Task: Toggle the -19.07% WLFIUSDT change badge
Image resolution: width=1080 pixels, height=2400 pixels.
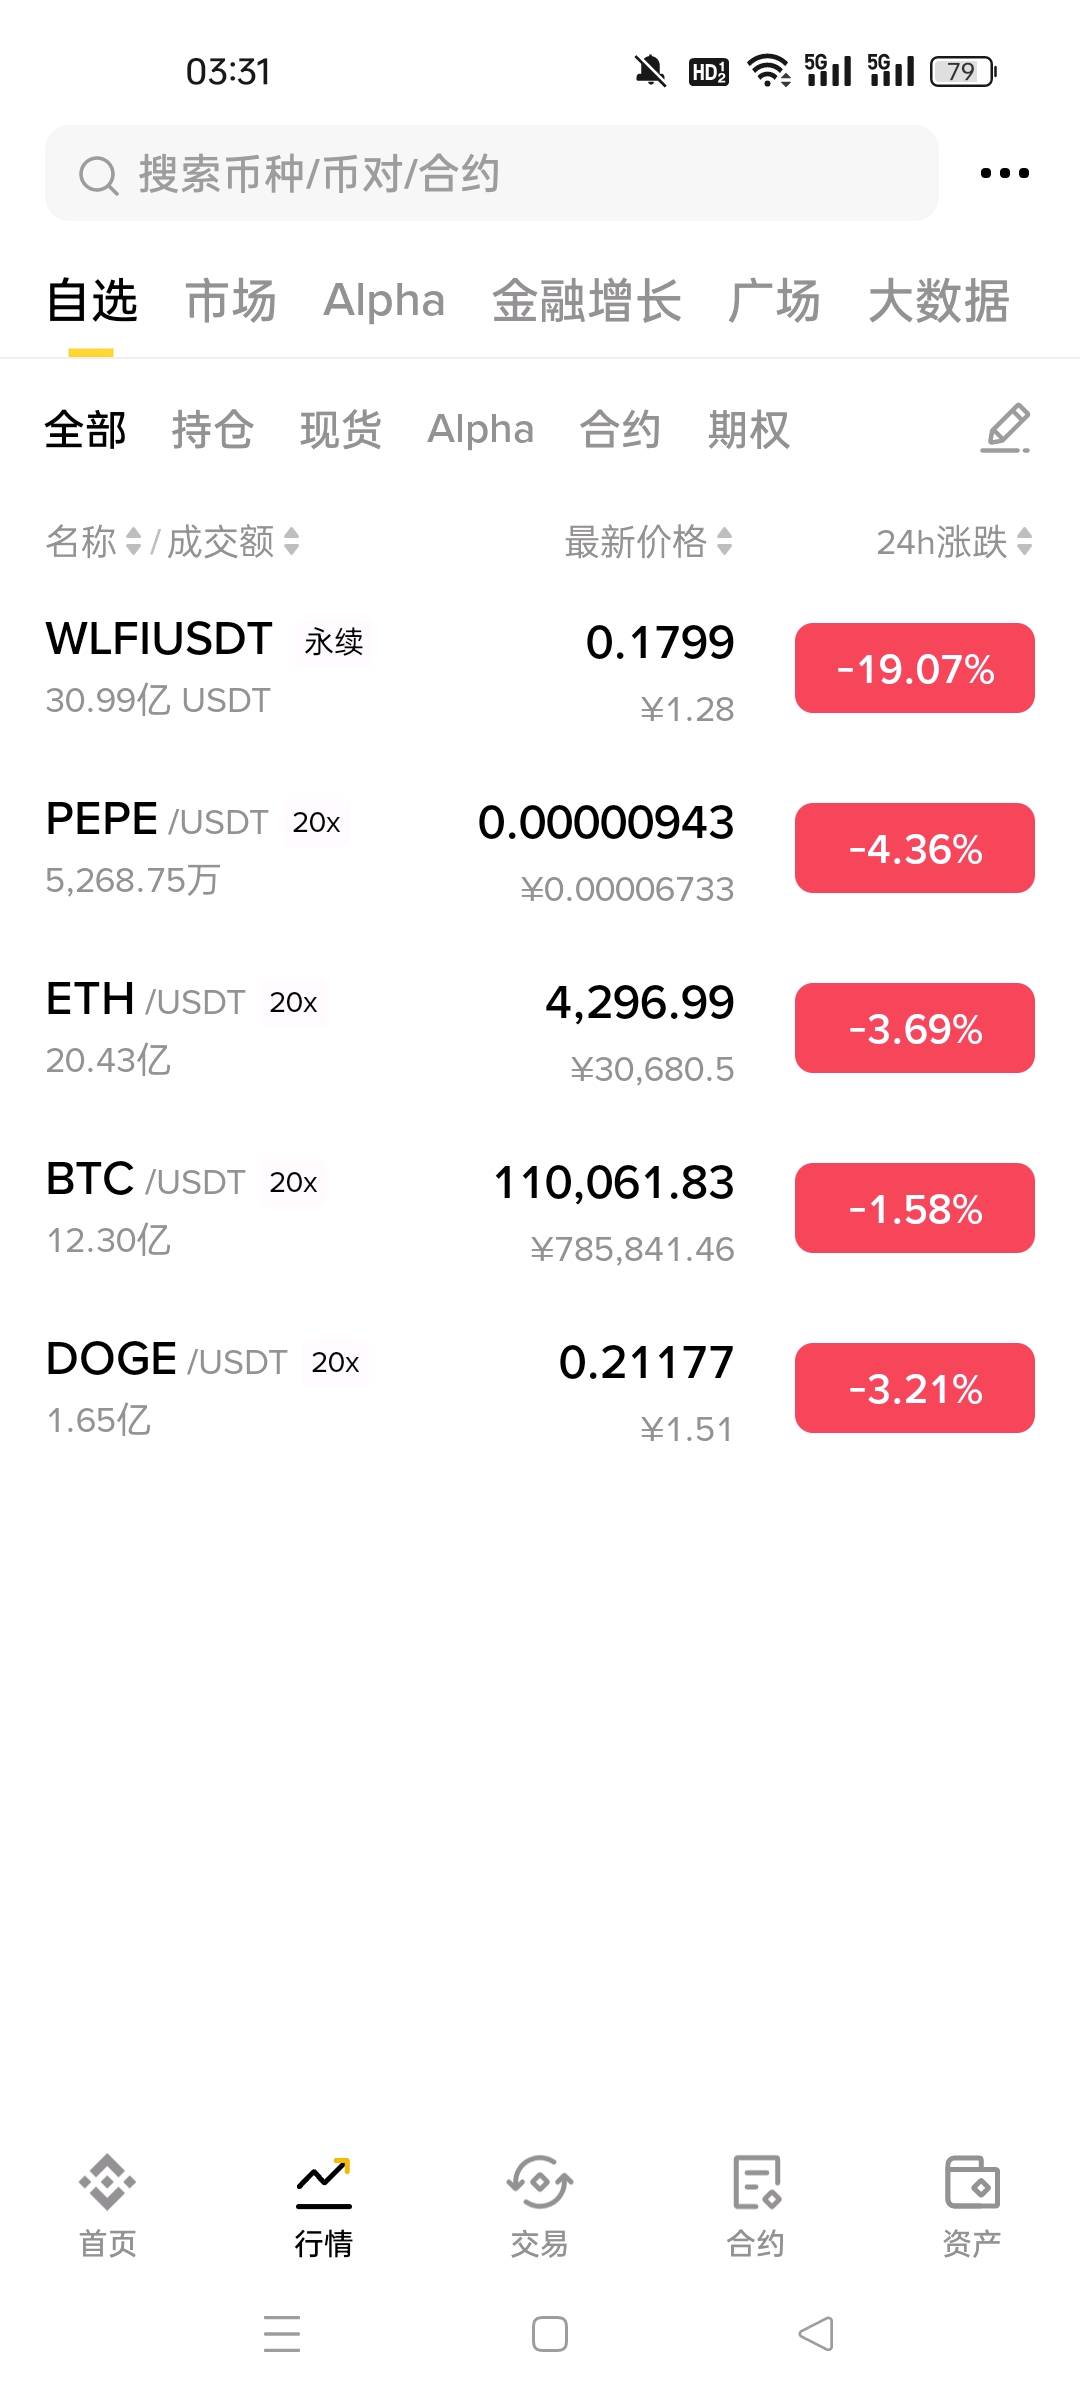Action: click(914, 668)
